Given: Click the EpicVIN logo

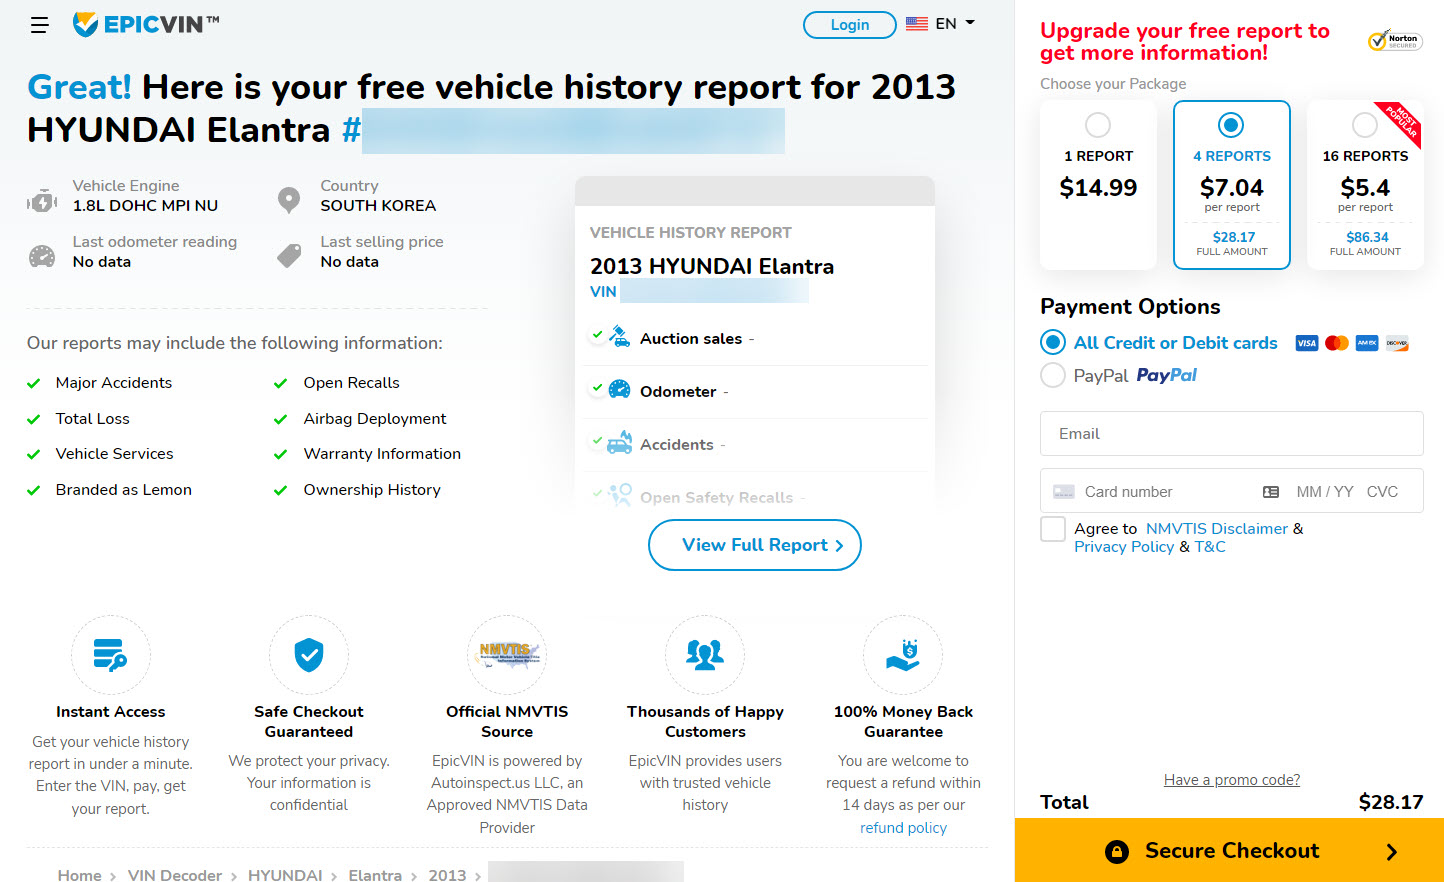Looking at the screenshot, I should [x=146, y=24].
